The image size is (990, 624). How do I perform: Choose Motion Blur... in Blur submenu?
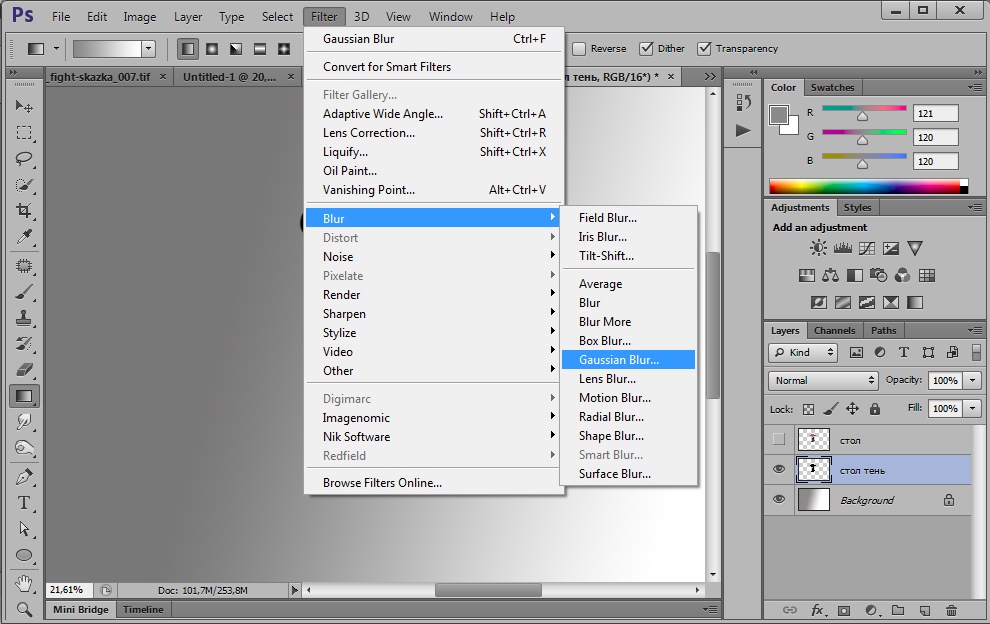pos(628,398)
